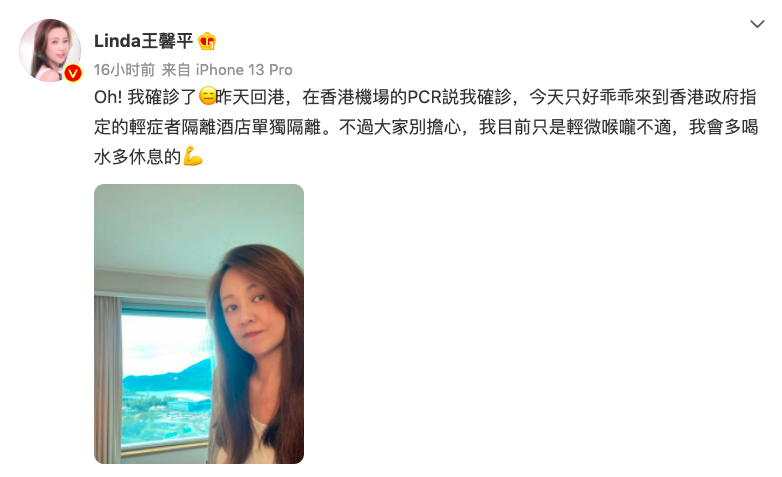Expand the post options chevron
The height and width of the screenshot is (477, 782).
[x=757, y=24]
